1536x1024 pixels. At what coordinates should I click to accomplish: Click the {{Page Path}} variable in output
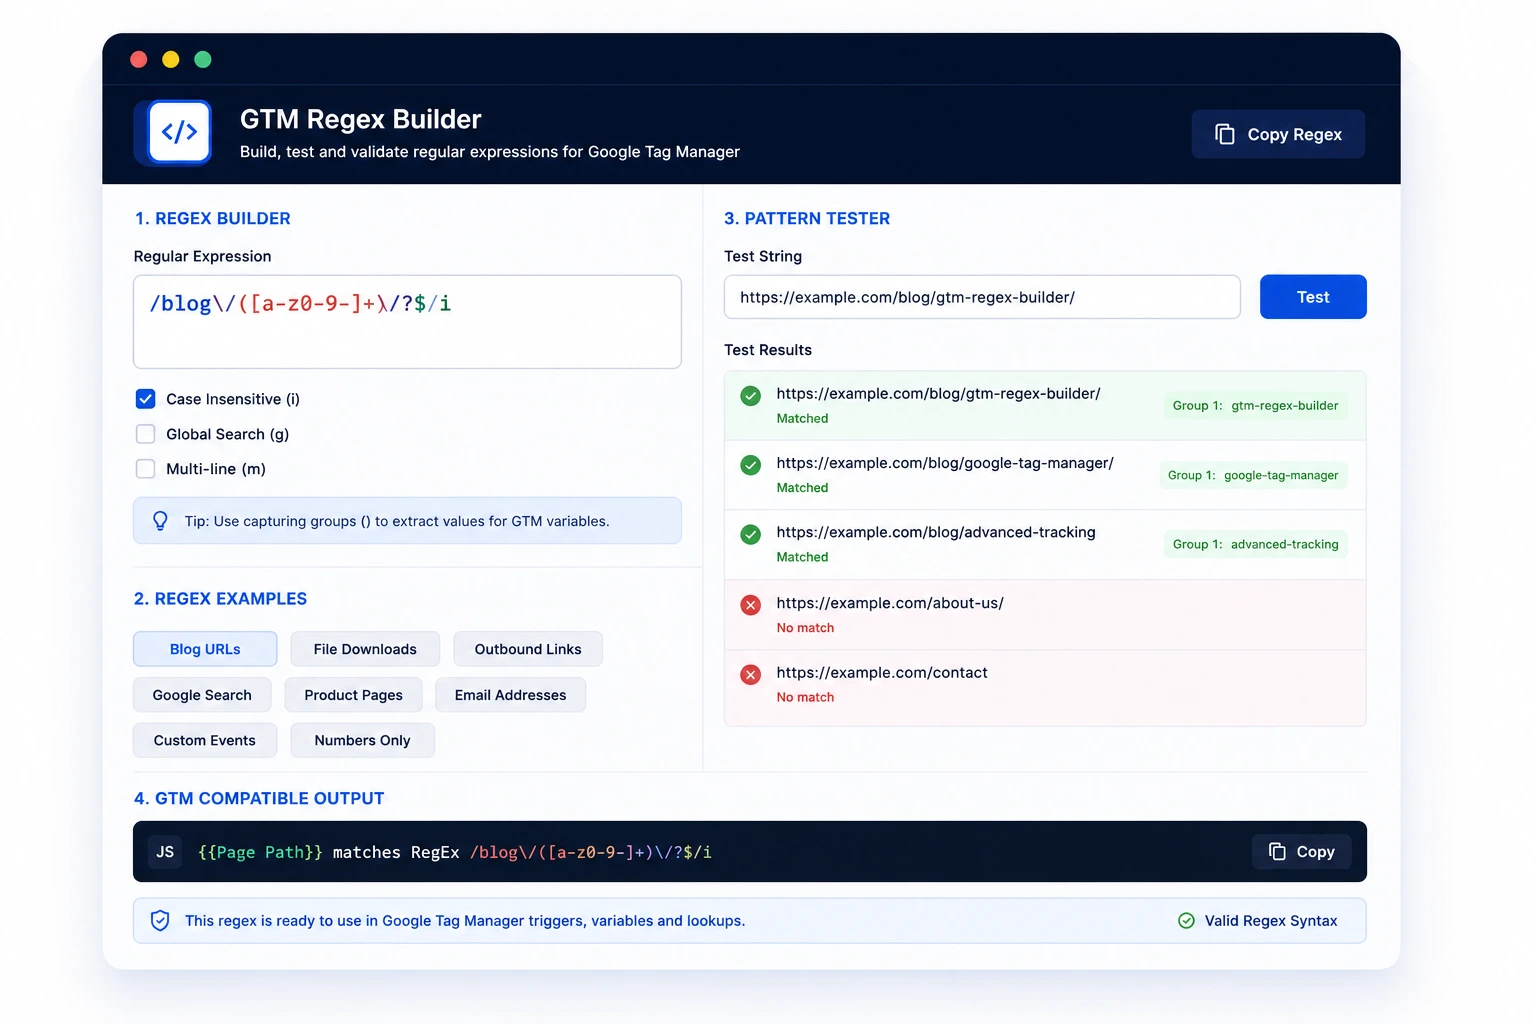pyautogui.click(x=260, y=852)
